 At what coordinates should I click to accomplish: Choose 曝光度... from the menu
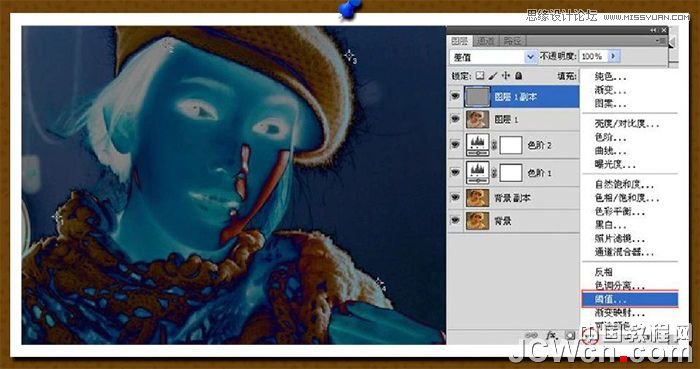tap(615, 165)
